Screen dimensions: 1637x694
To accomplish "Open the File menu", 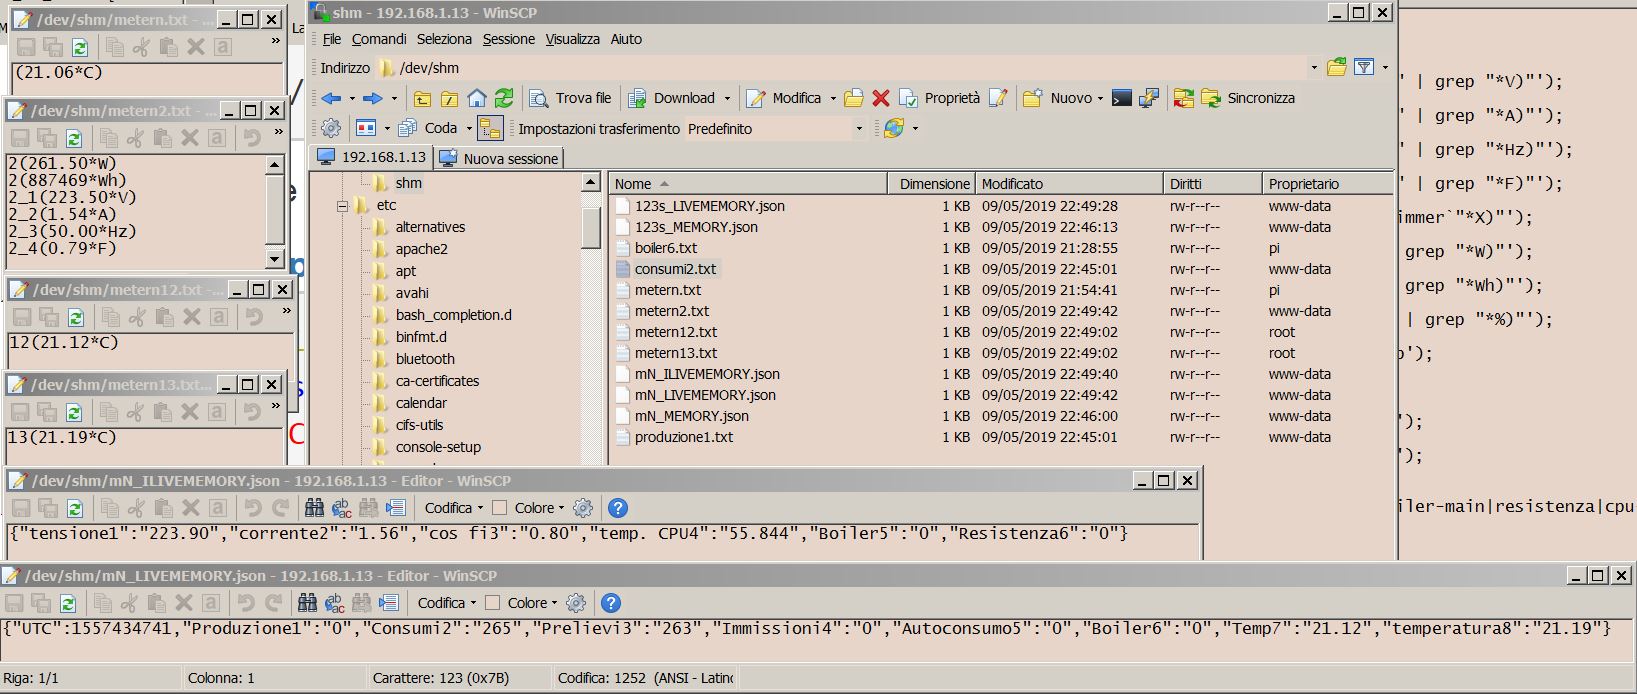I will [332, 39].
